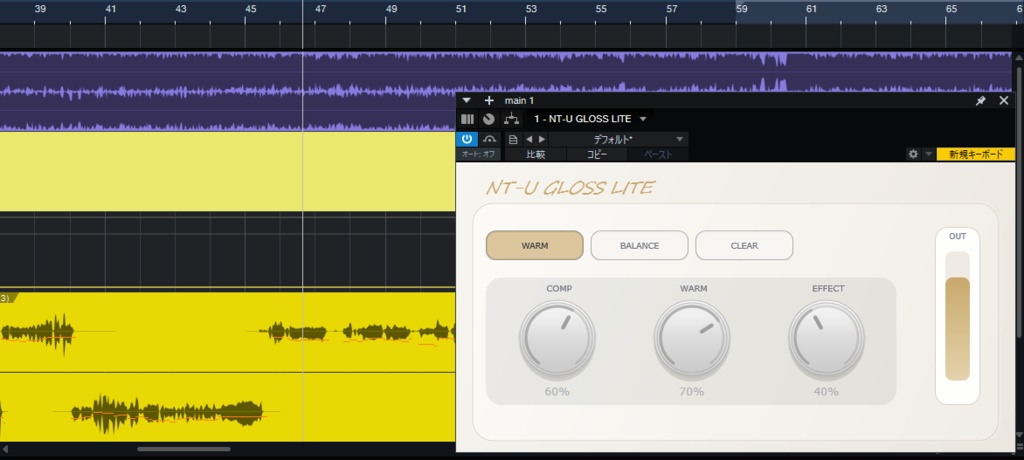Click the left scroll arrow of arrangement
The width and height of the screenshot is (1024, 460).
click(x=5, y=449)
